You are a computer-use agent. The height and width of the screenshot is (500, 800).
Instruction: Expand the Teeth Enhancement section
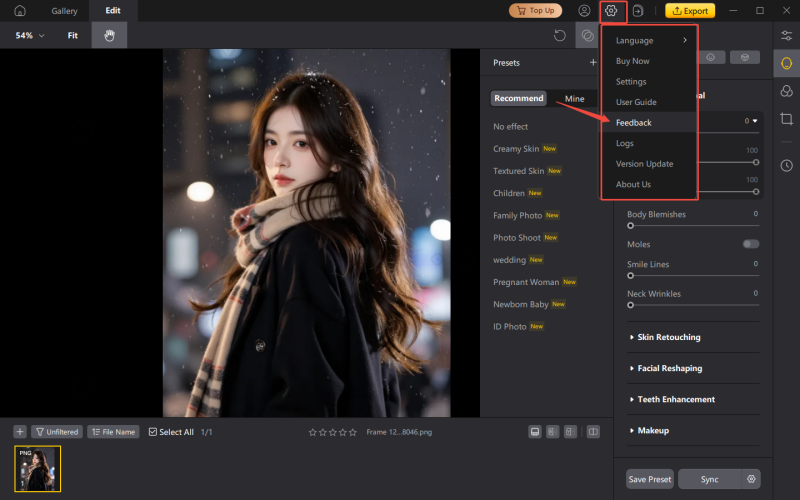[675, 399]
